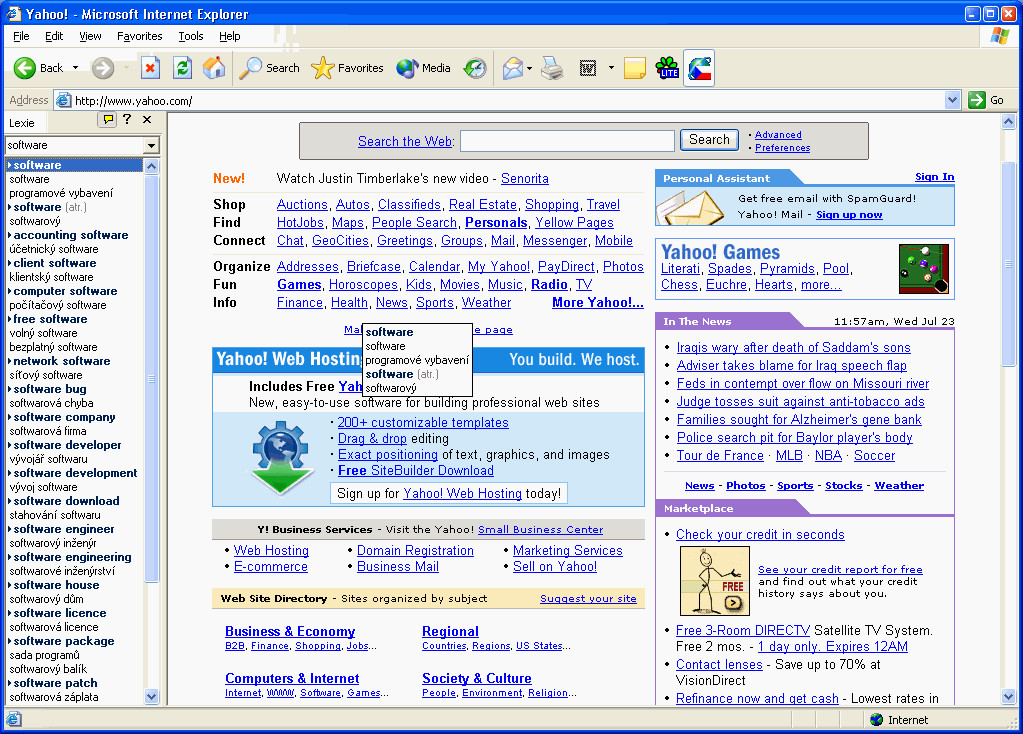Follow the More Yahoo!... link
Screen dimensions: 1023x734
click(x=598, y=303)
